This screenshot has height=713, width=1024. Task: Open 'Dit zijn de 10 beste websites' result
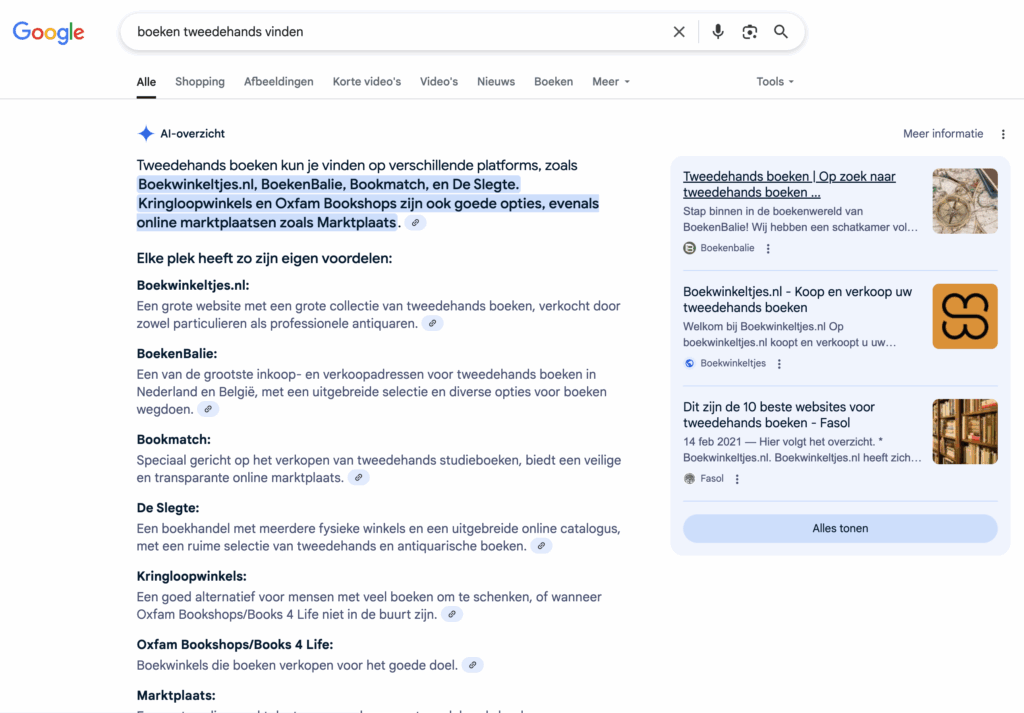pos(779,415)
